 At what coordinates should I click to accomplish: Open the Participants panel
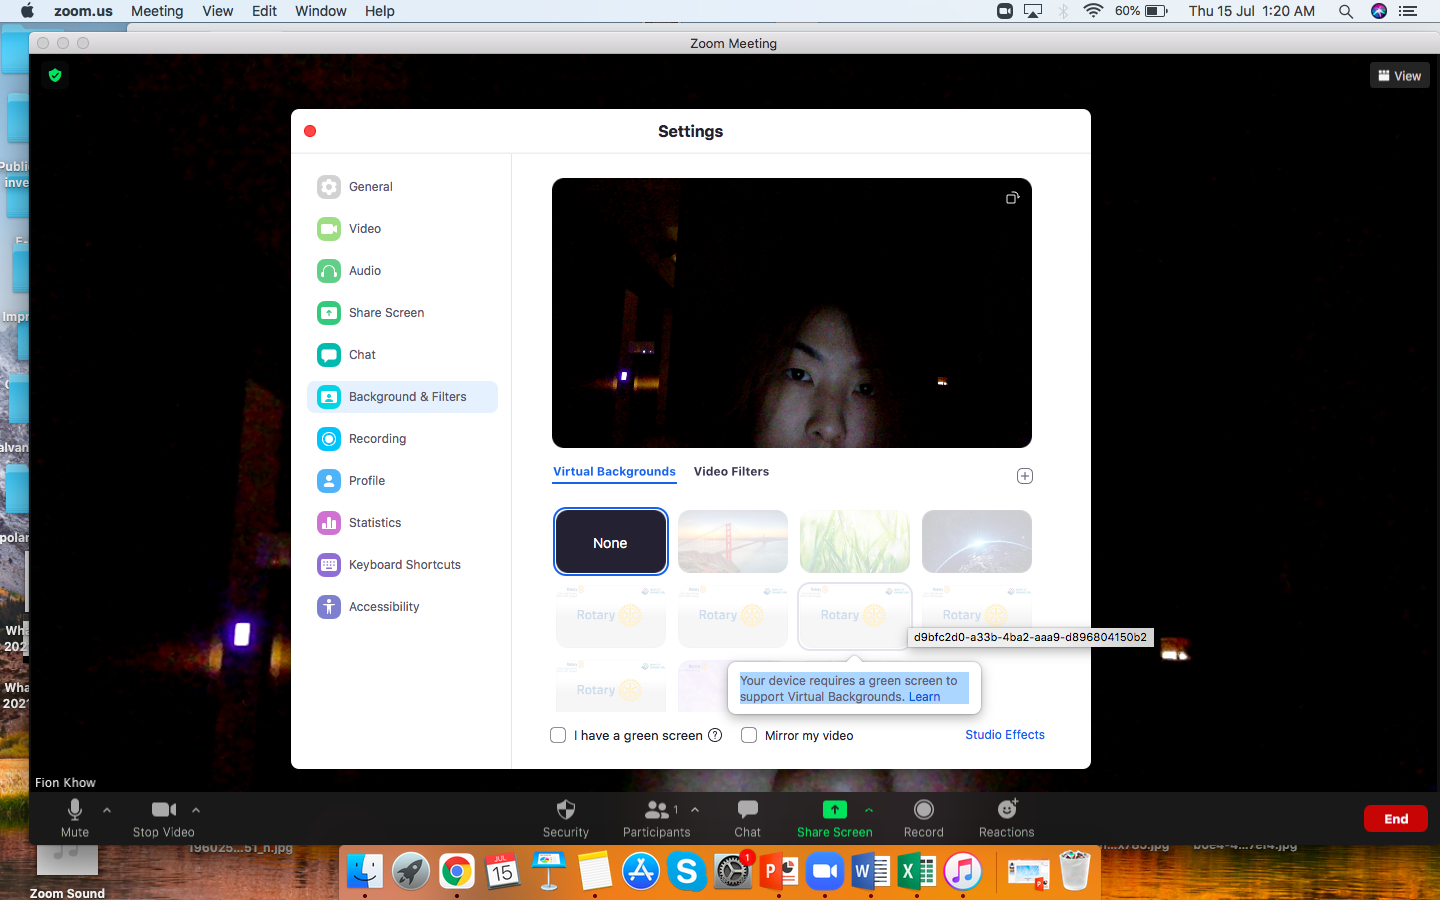pos(657,818)
